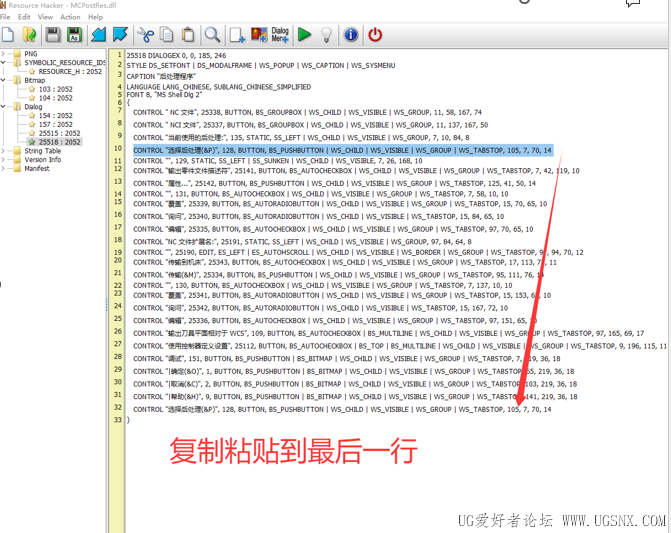Expand the PNG folder node
This screenshot has height=533, width=671.
tap(3, 54)
